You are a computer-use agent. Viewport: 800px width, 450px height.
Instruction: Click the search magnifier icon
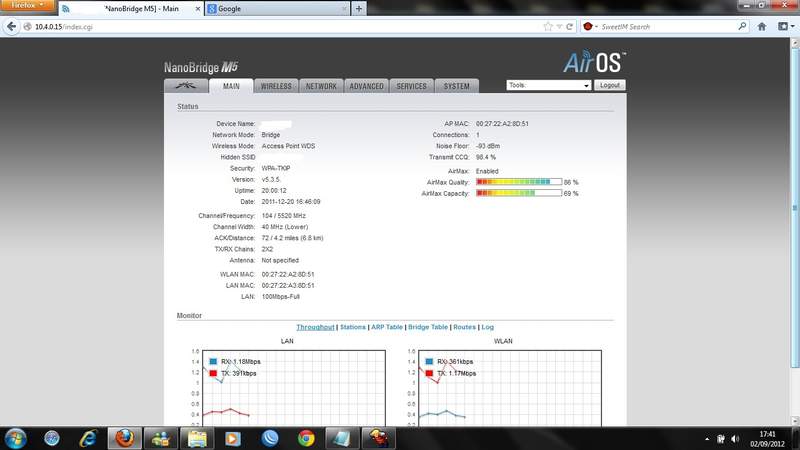click(x=742, y=26)
